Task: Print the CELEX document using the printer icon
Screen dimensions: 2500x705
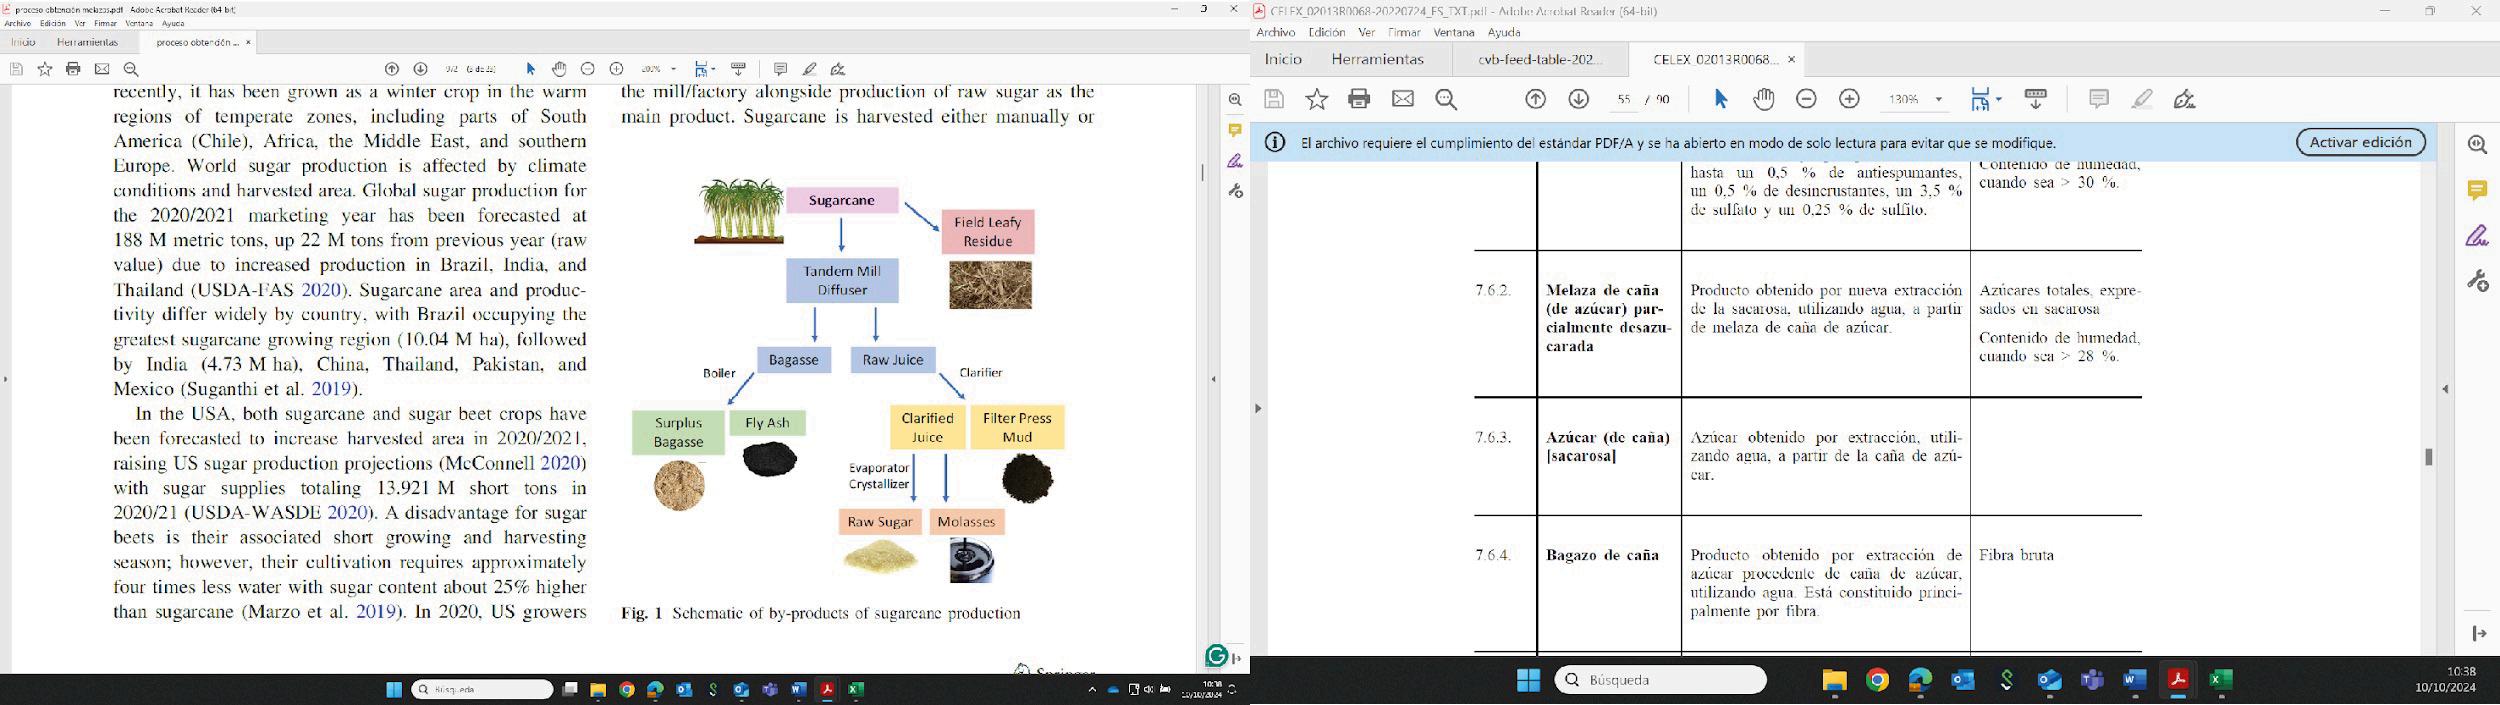Action: 1359,99
